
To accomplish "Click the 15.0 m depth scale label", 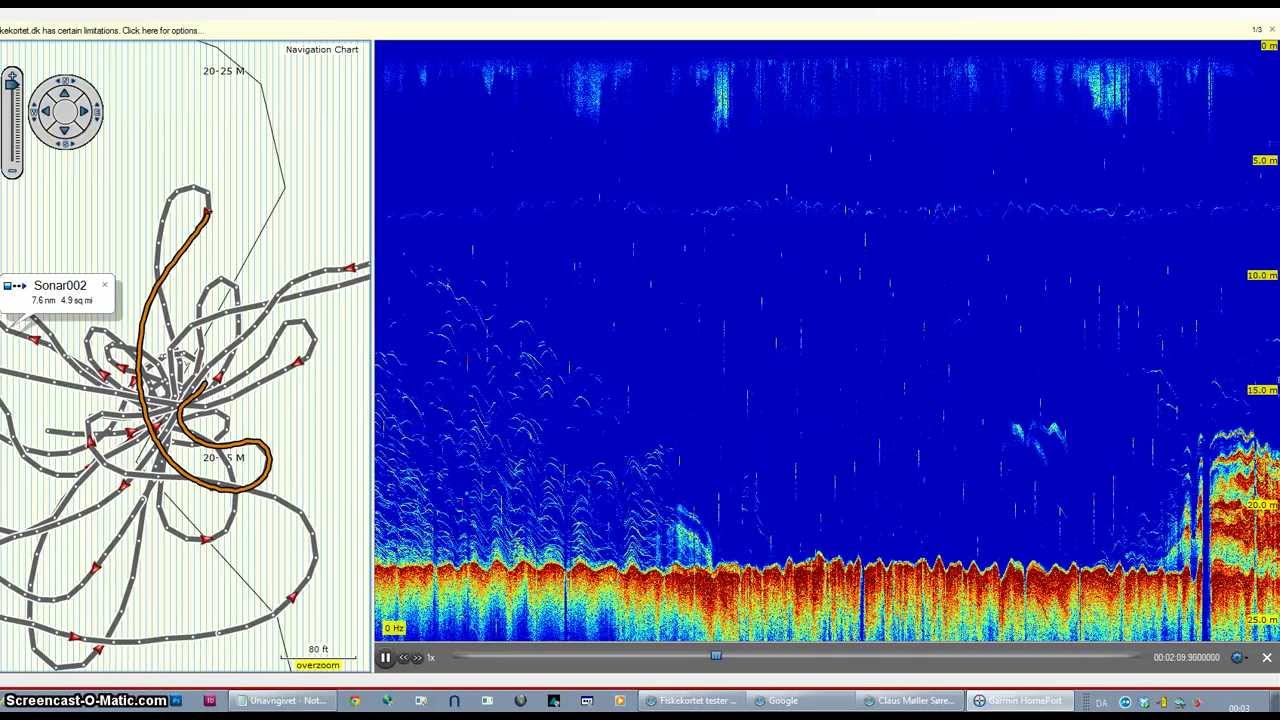I will pos(1262,390).
